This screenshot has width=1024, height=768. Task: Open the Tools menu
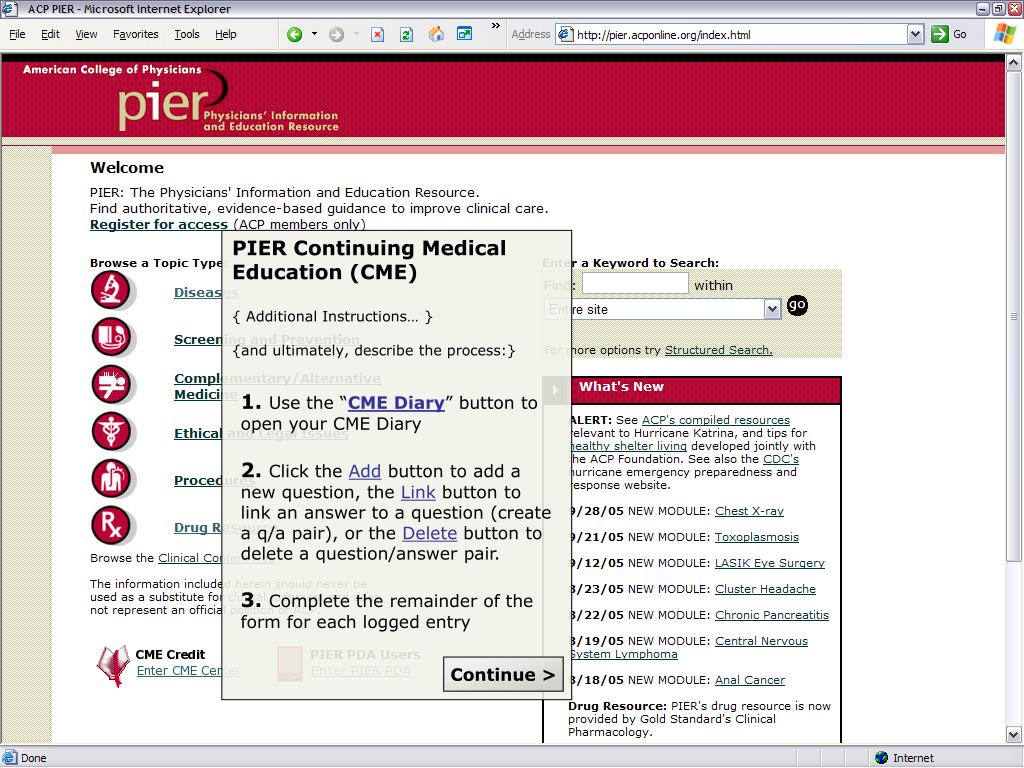187,35
